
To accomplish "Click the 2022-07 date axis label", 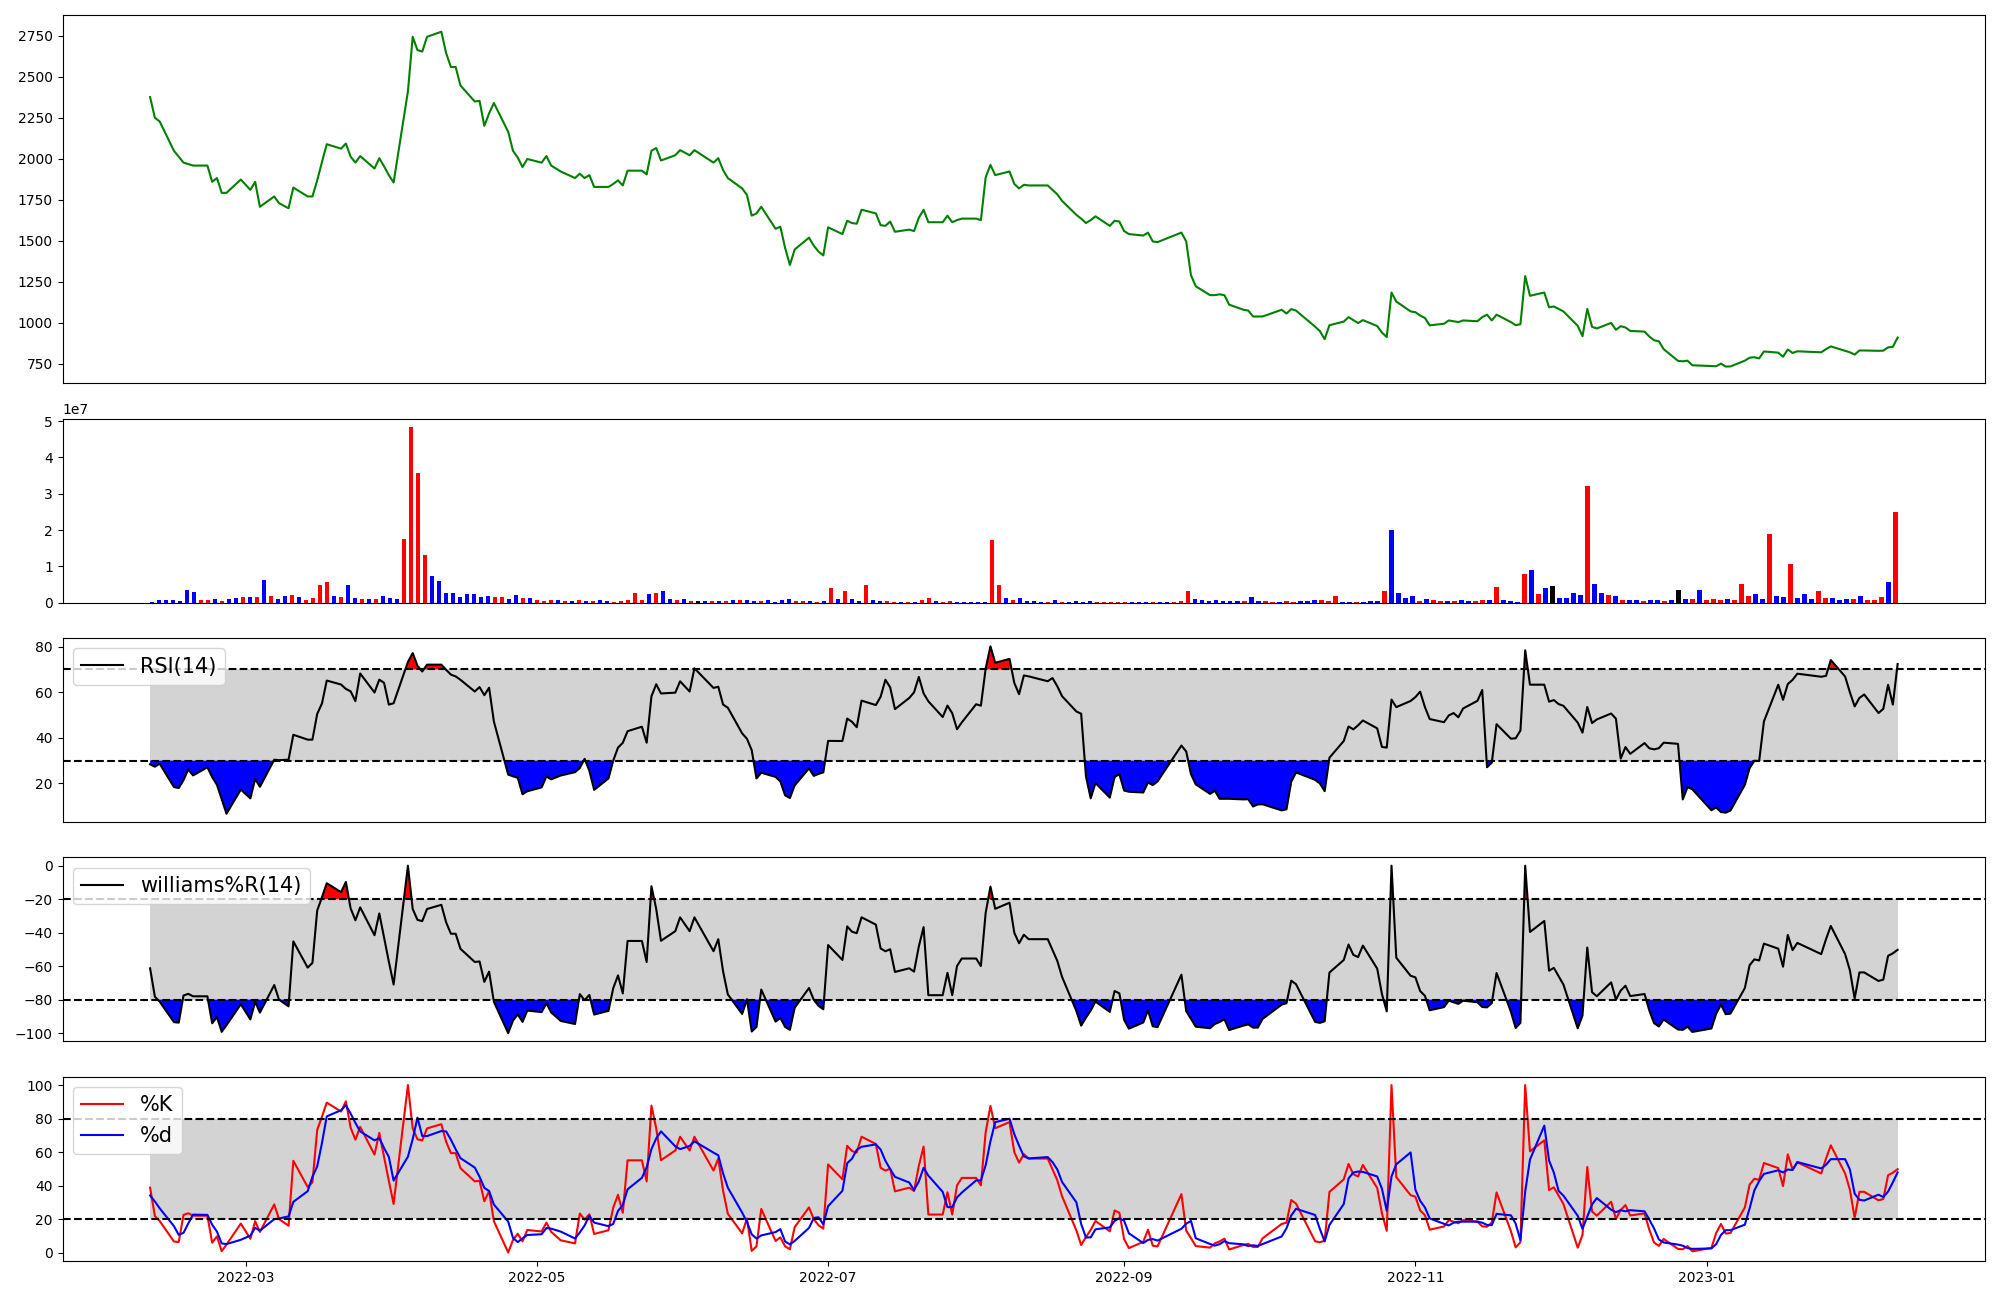I will 829,1277.
